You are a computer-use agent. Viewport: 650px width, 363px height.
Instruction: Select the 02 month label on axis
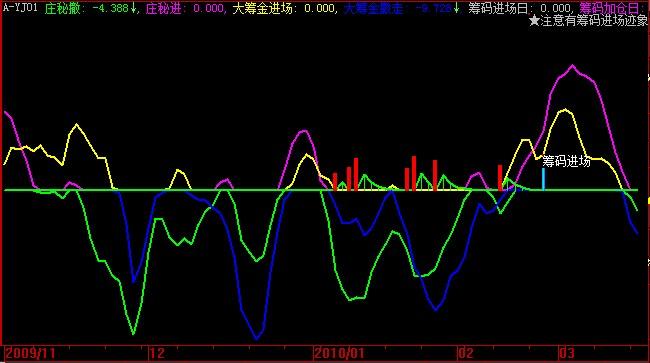(465, 353)
